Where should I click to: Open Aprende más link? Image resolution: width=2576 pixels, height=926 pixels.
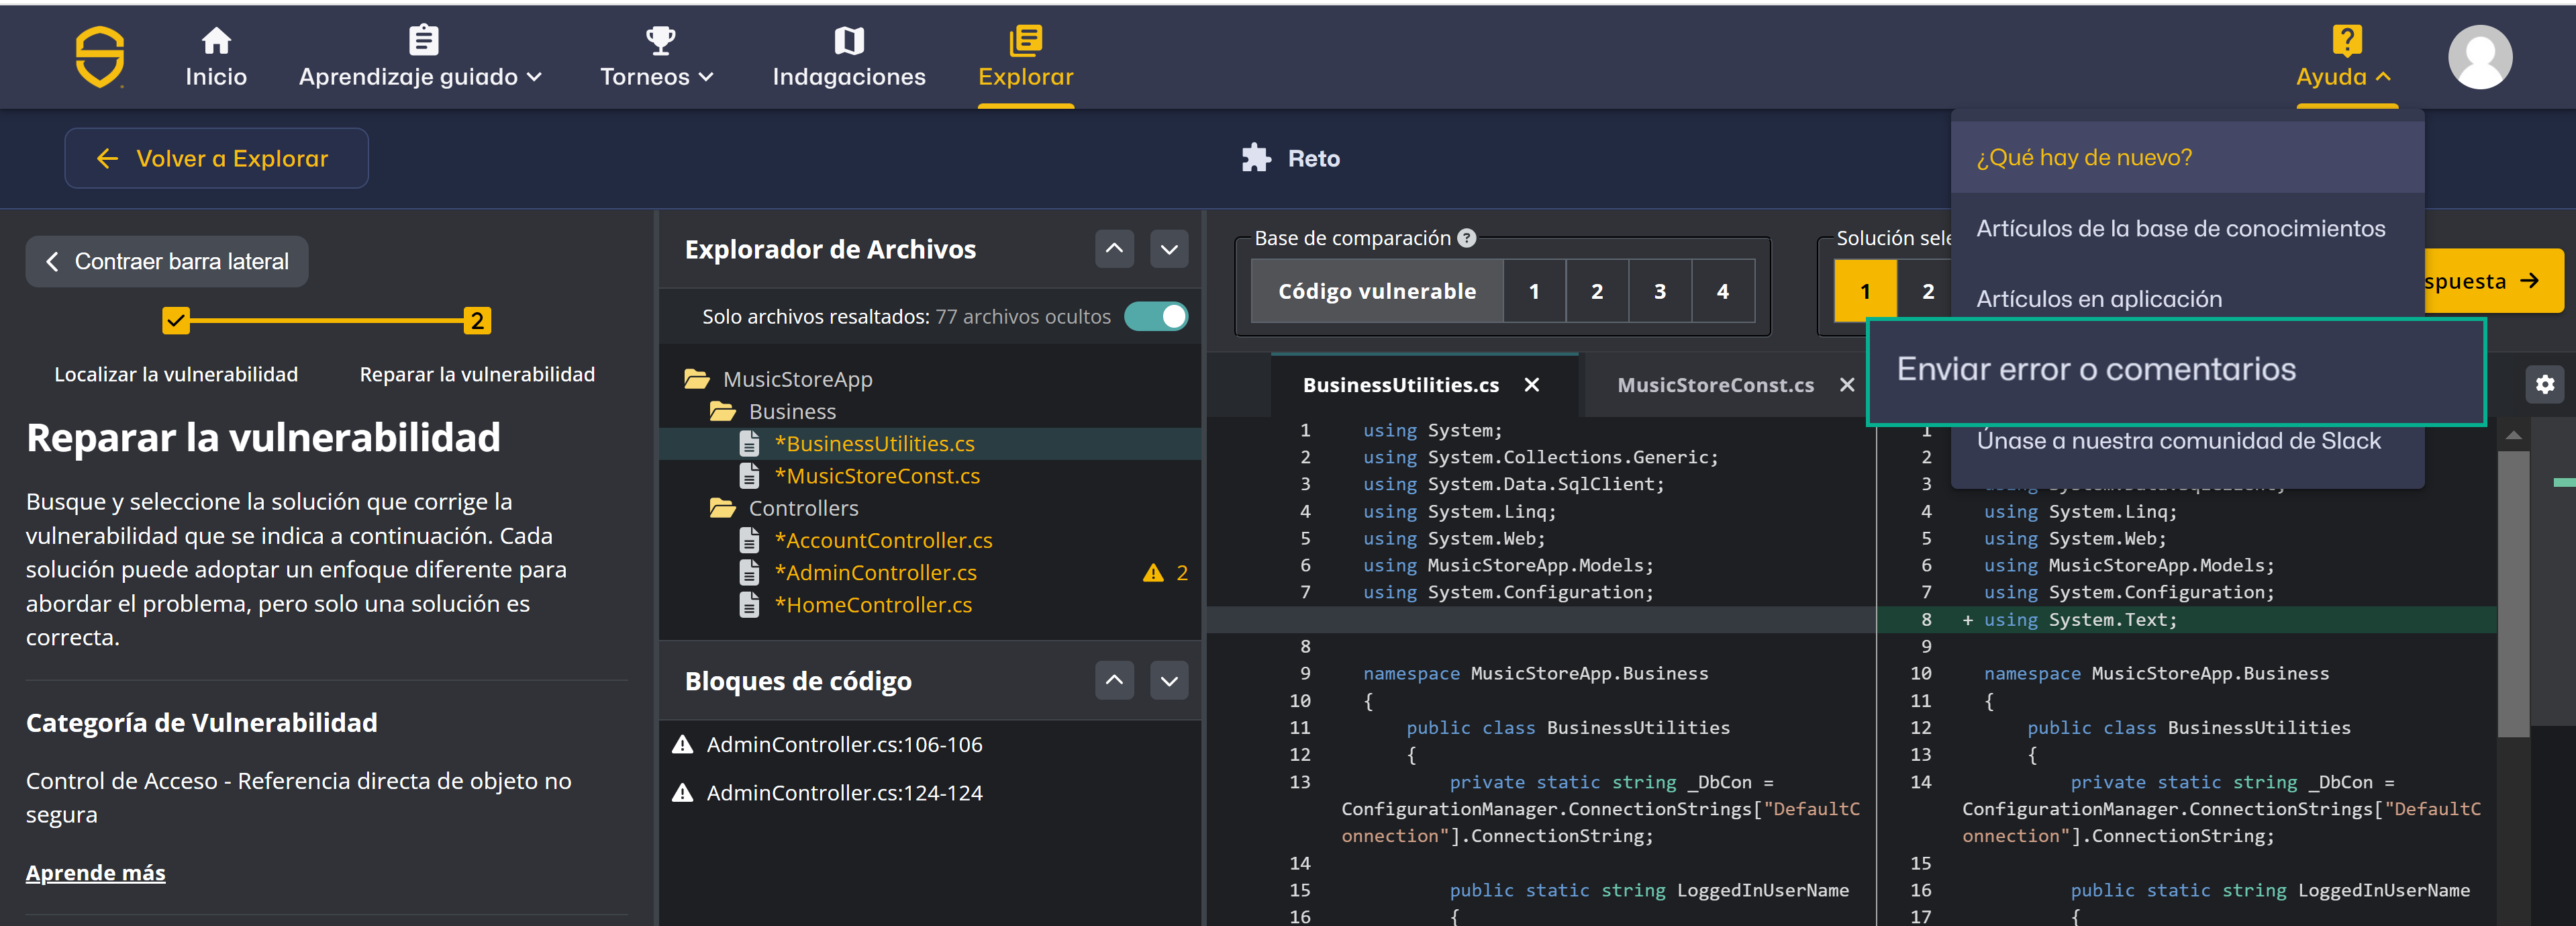tap(96, 872)
